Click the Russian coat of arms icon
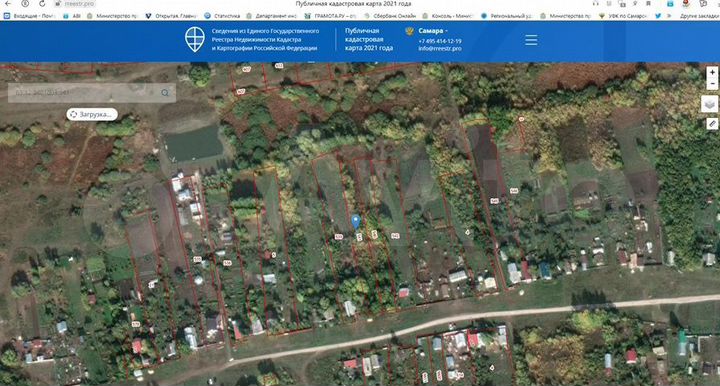 pos(409,31)
